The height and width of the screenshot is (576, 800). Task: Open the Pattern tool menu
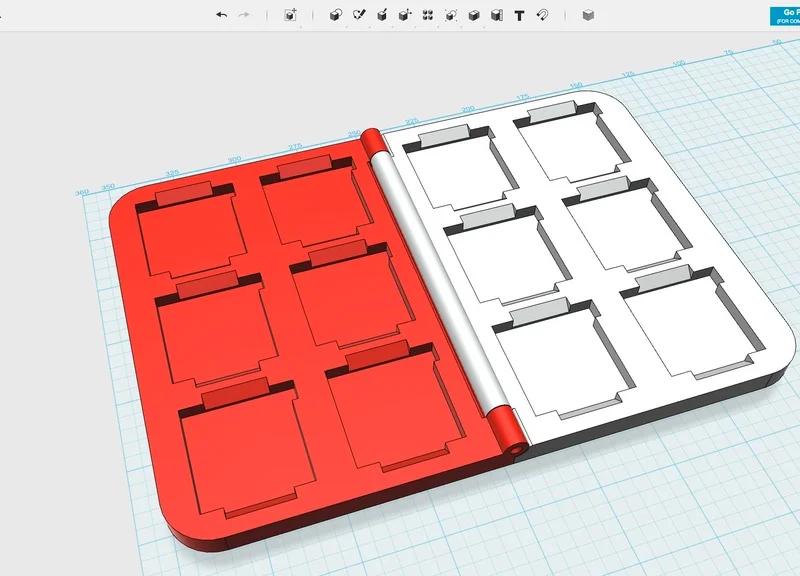[428, 15]
